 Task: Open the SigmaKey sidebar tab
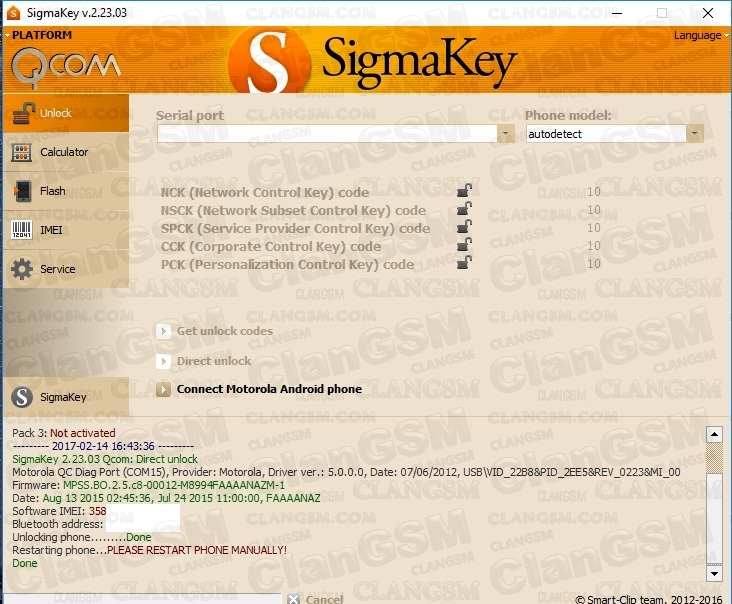click(x=66, y=397)
